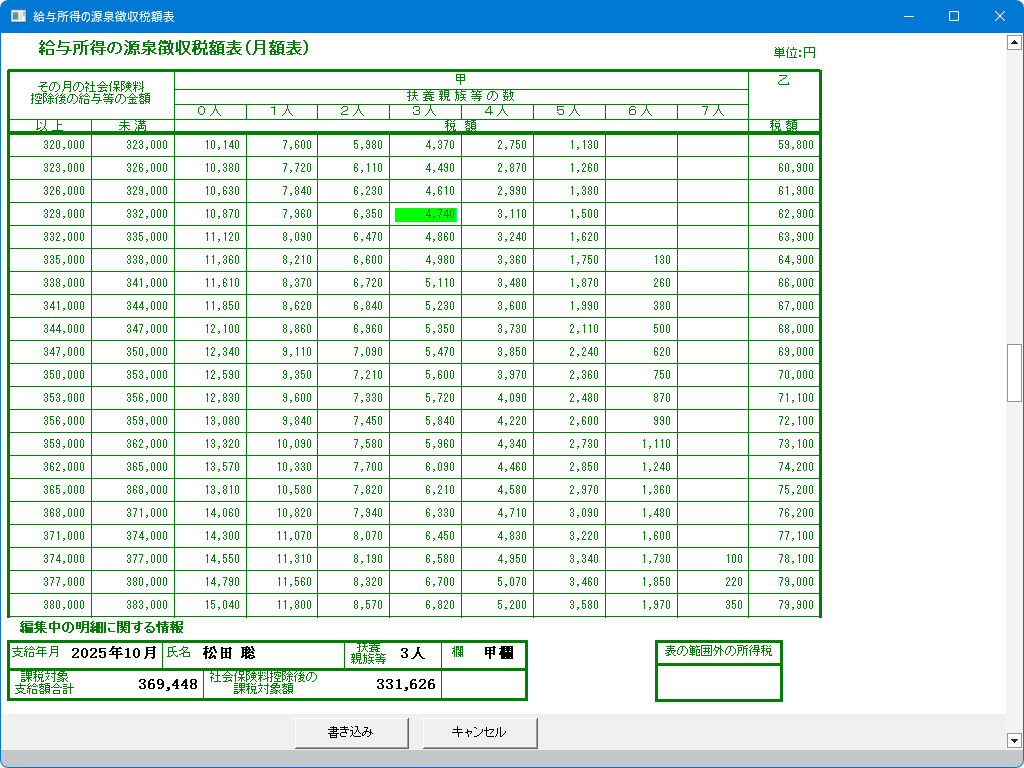This screenshot has height=768, width=1024.
Task: Click the vertical scrollbar thumb
Action: tap(1014, 372)
